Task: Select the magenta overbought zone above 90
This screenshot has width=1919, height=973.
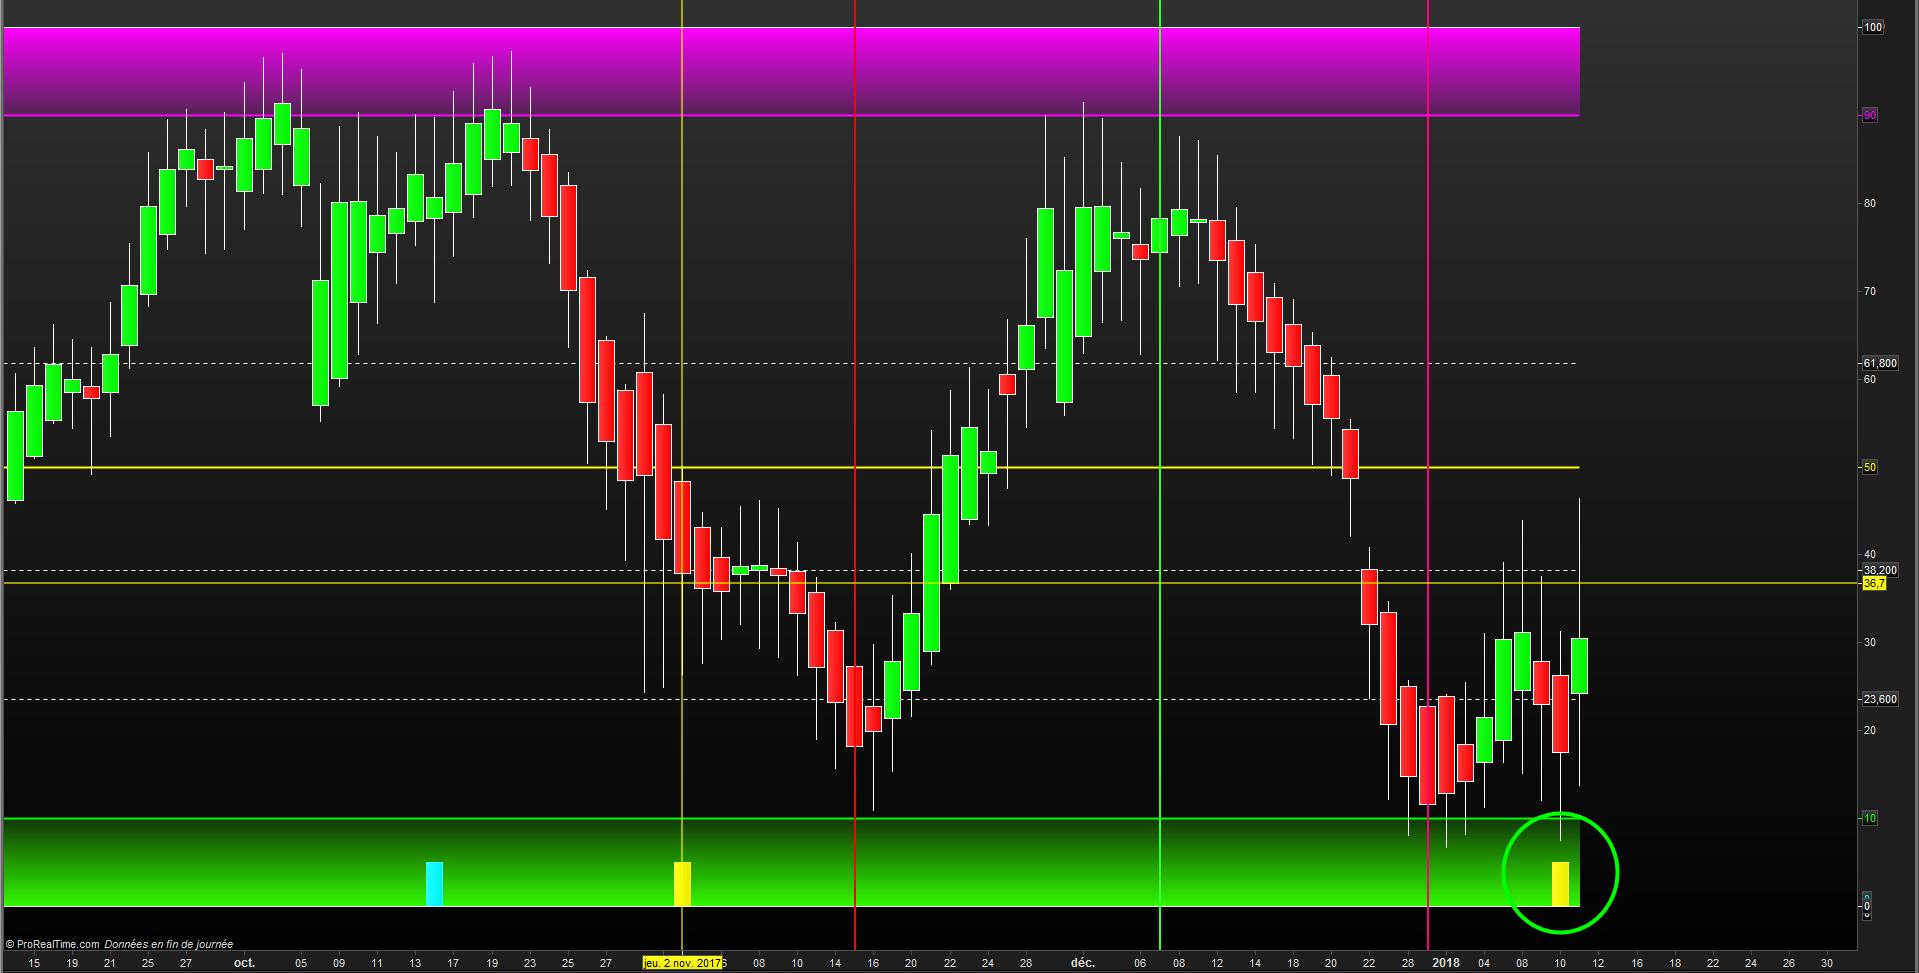Action: click(791, 71)
